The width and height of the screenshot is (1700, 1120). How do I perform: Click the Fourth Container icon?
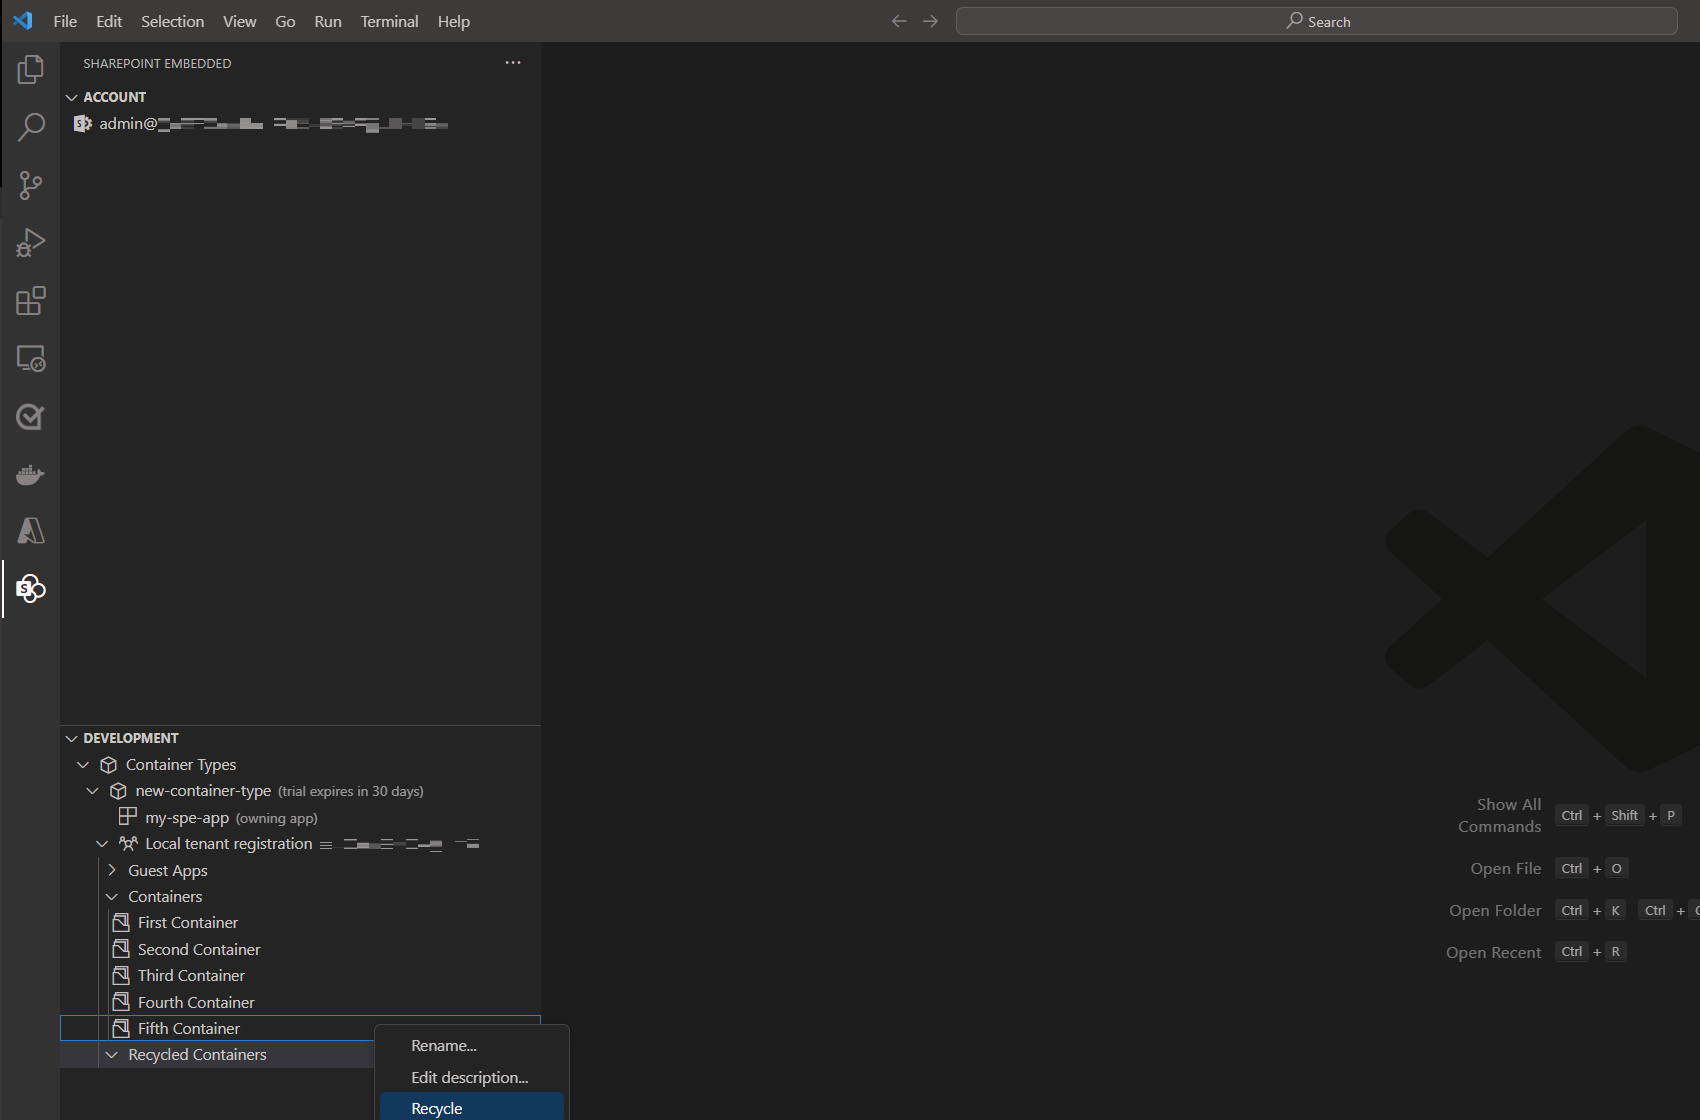click(121, 1002)
